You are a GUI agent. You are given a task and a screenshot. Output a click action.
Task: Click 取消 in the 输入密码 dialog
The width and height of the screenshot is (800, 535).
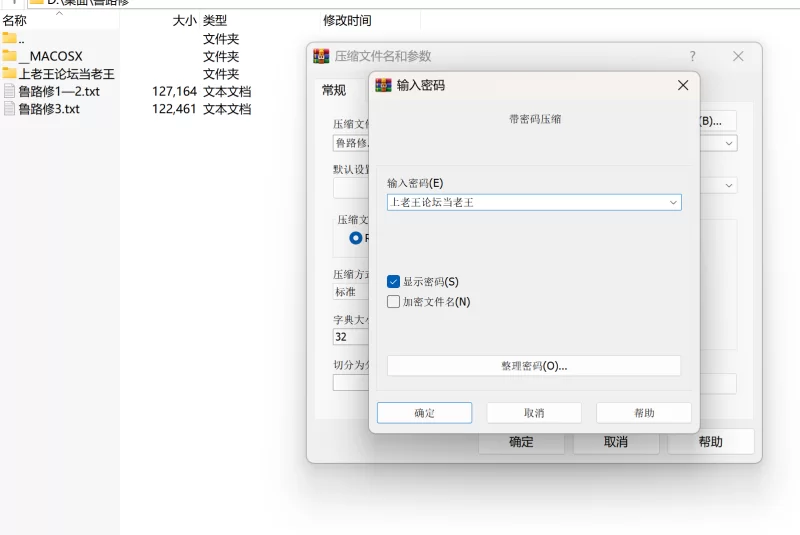534,413
